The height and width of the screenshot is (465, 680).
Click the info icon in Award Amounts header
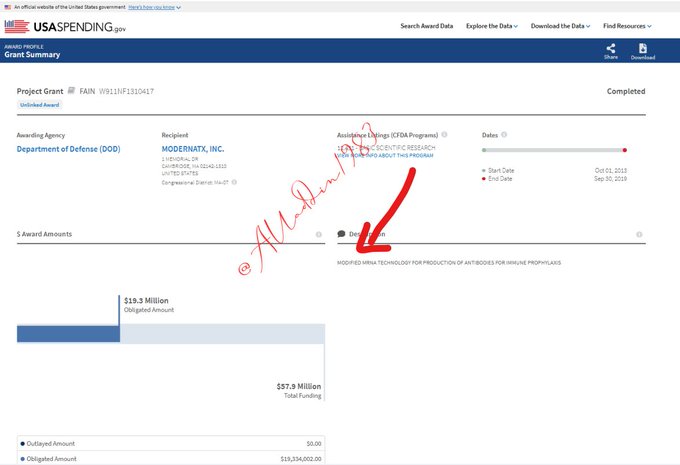319,234
